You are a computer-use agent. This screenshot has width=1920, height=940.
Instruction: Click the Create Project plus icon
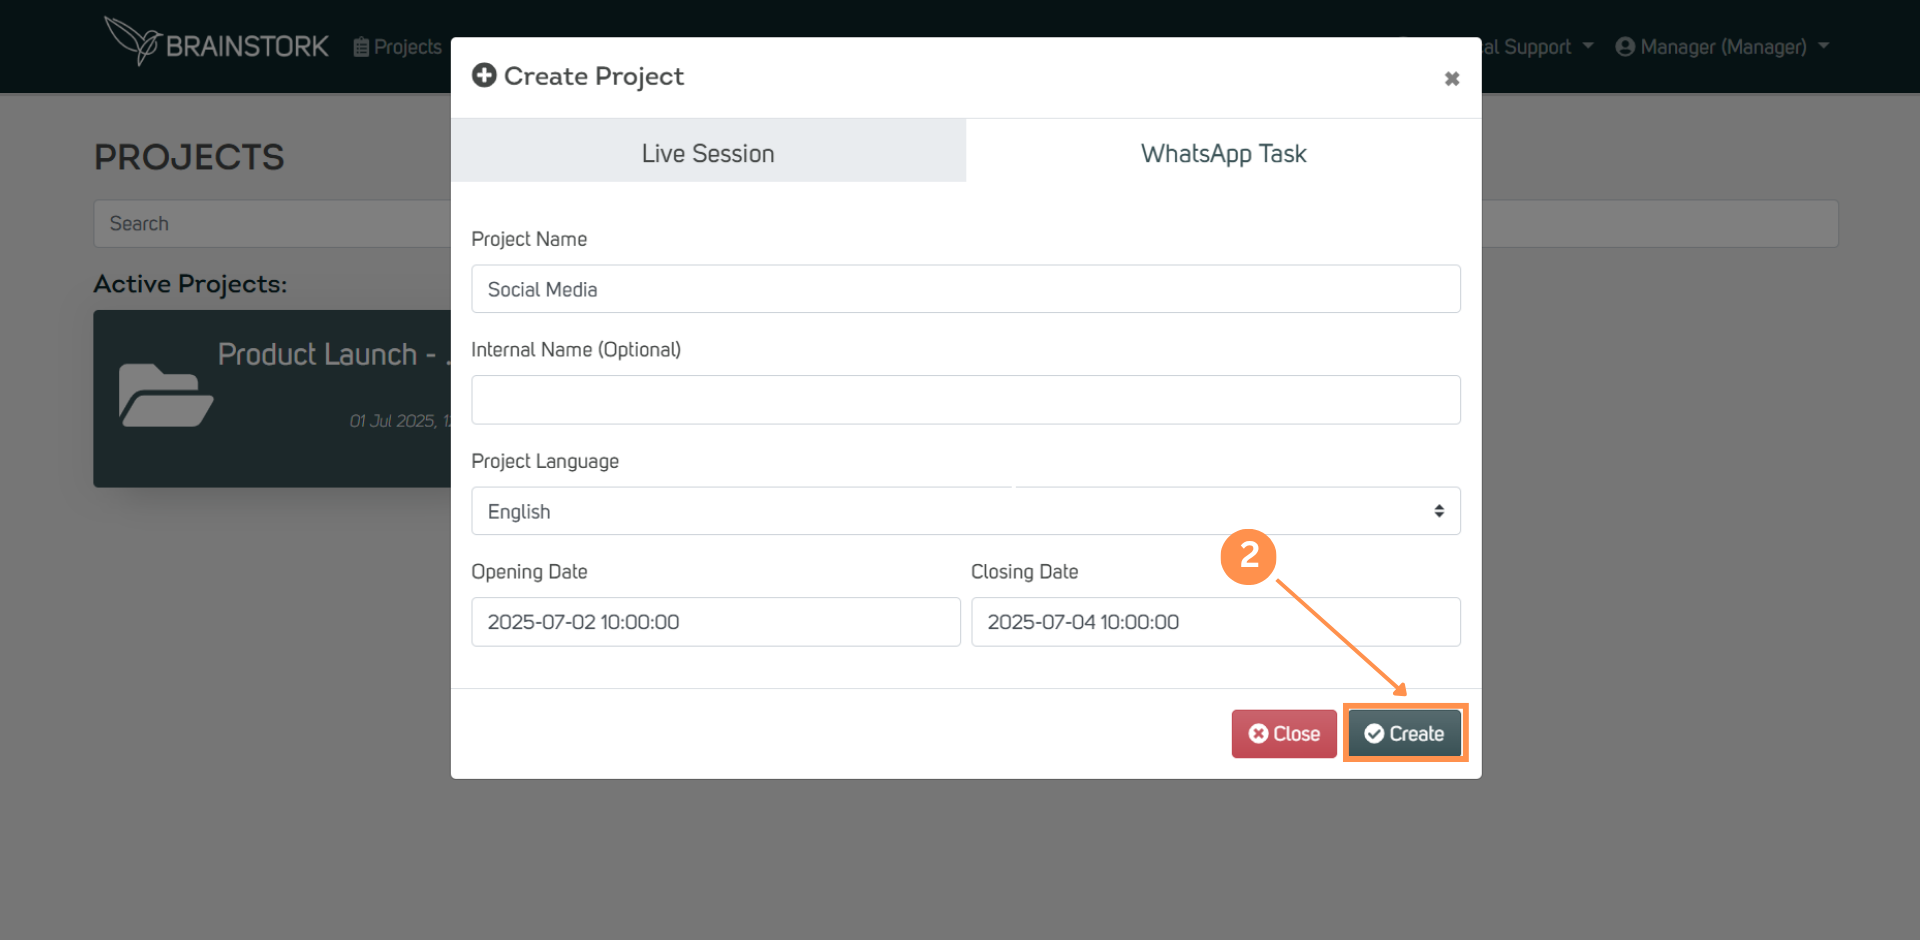point(484,75)
